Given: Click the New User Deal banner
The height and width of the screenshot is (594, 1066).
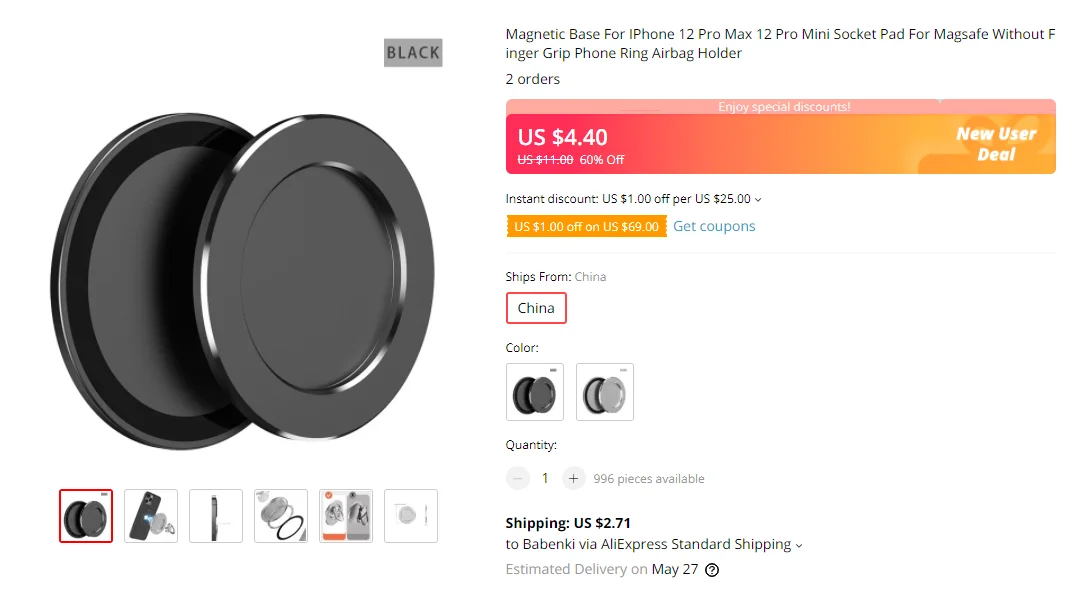Looking at the screenshot, I should (995, 144).
